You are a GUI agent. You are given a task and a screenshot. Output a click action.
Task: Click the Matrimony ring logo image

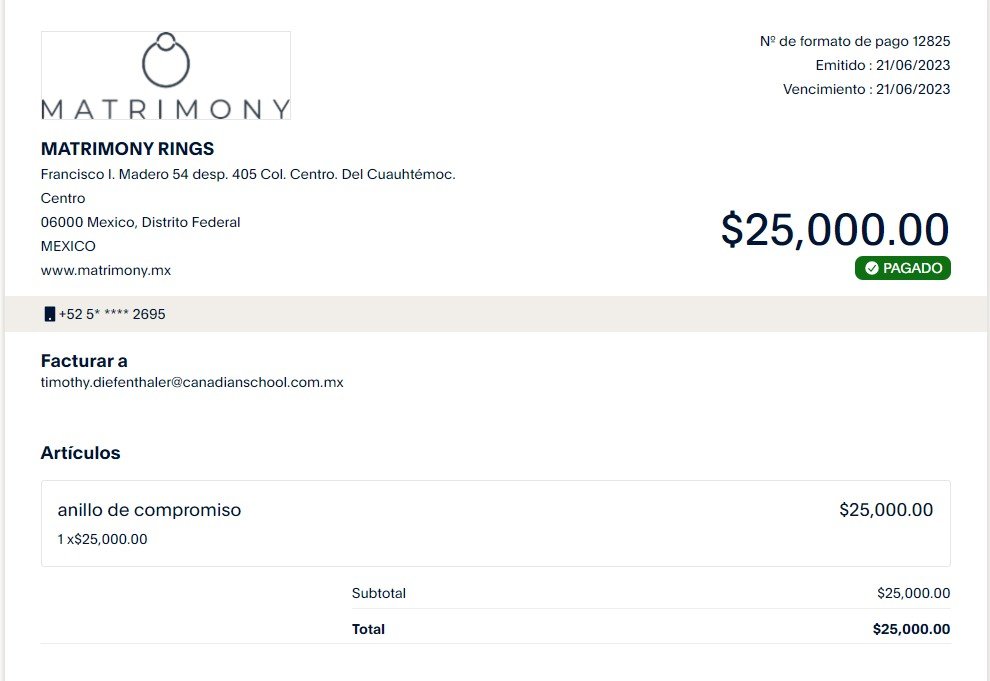pyautogui.click(x=165, y=76)
